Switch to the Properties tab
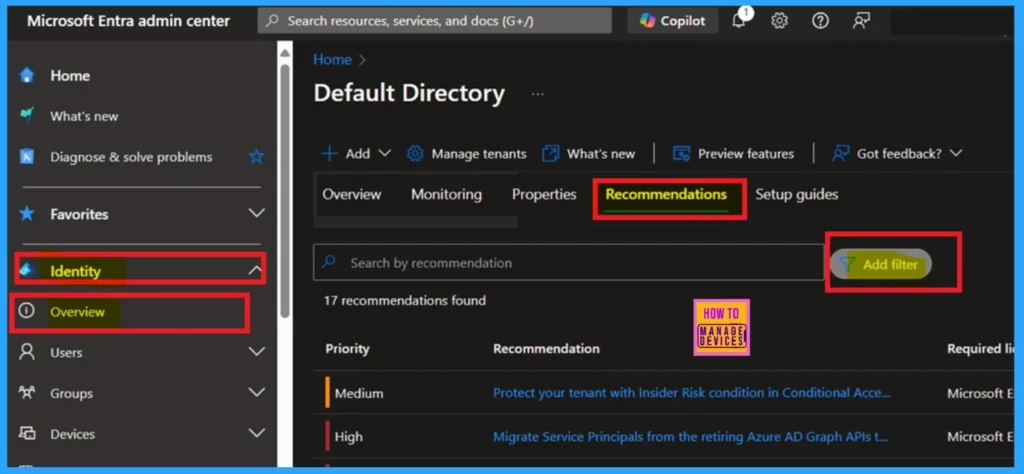The image size is (1024, 474). point(544,195)
